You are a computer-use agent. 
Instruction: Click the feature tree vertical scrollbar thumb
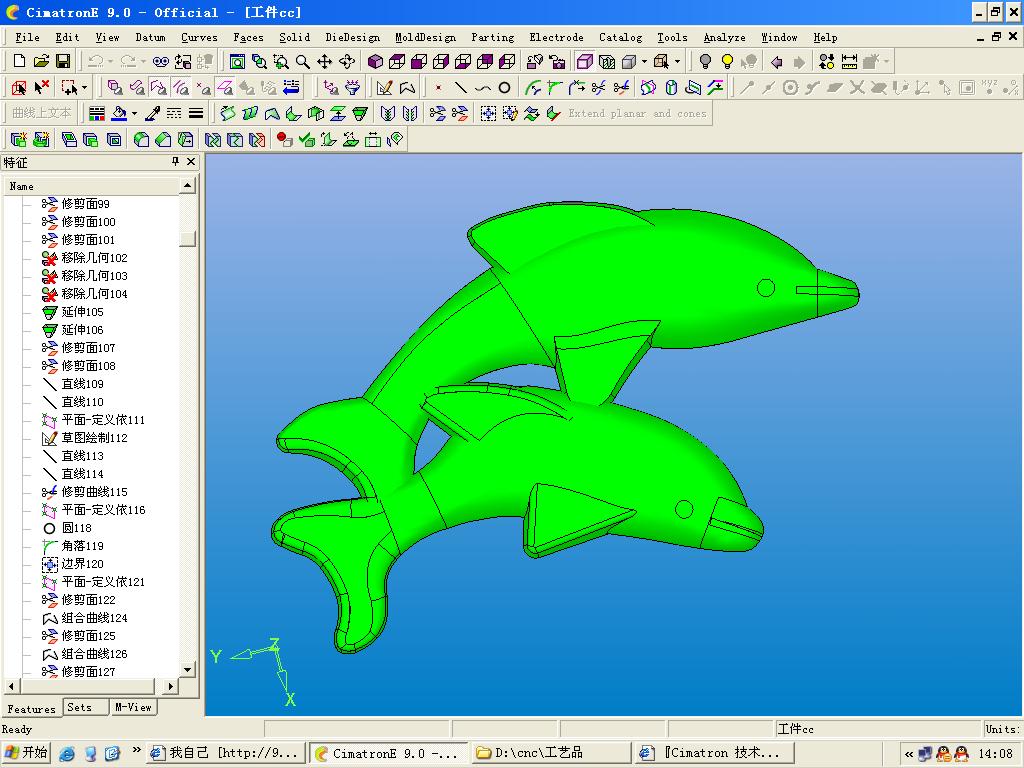[x=187, y=238]
